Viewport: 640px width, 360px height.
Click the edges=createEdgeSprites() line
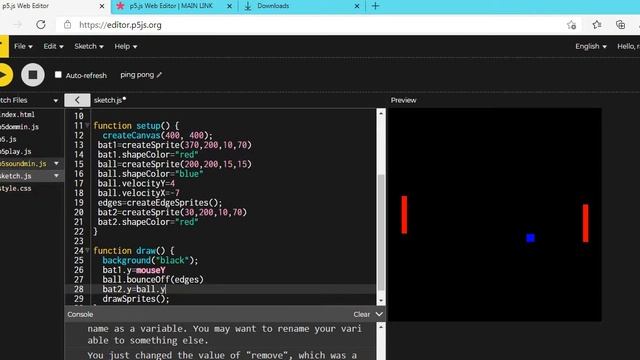[160, 203]
